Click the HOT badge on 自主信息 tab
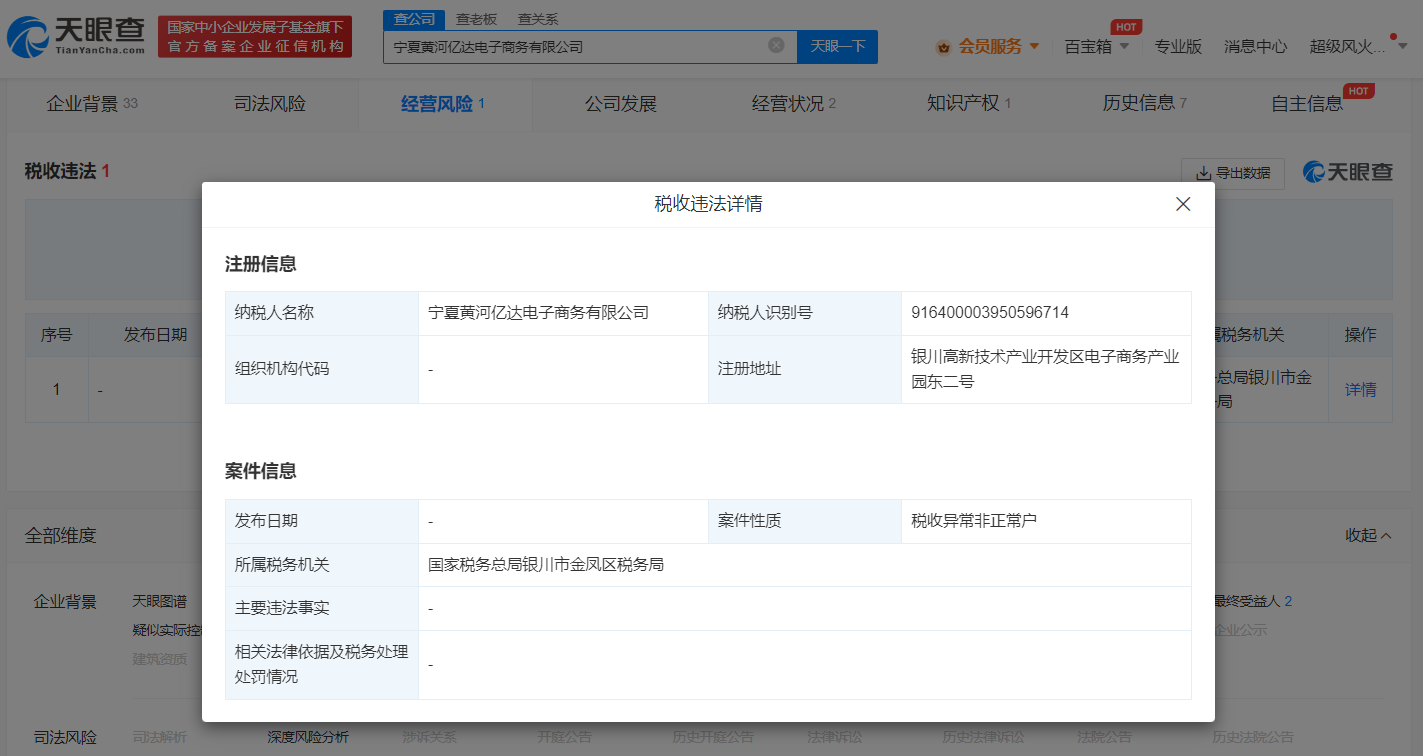Image resolution: width=1423 pixels, height=756 pixels. 1357,89
